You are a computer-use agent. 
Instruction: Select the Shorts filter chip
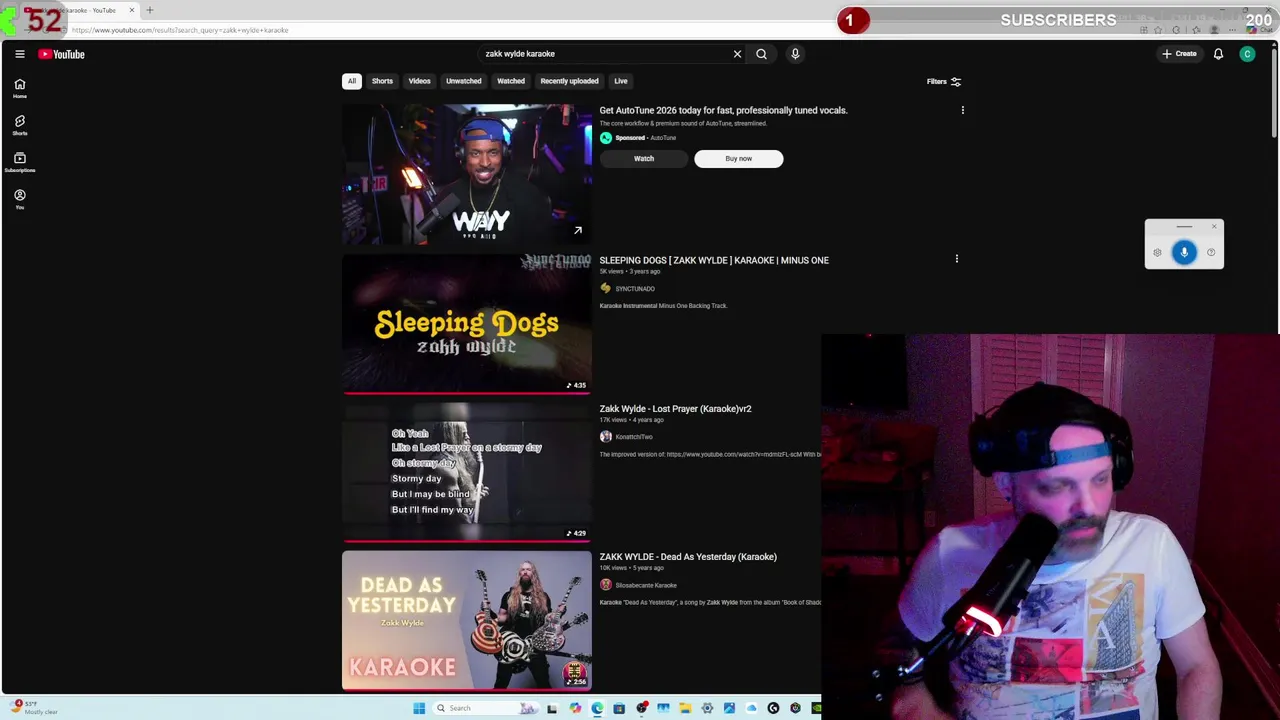382,81
